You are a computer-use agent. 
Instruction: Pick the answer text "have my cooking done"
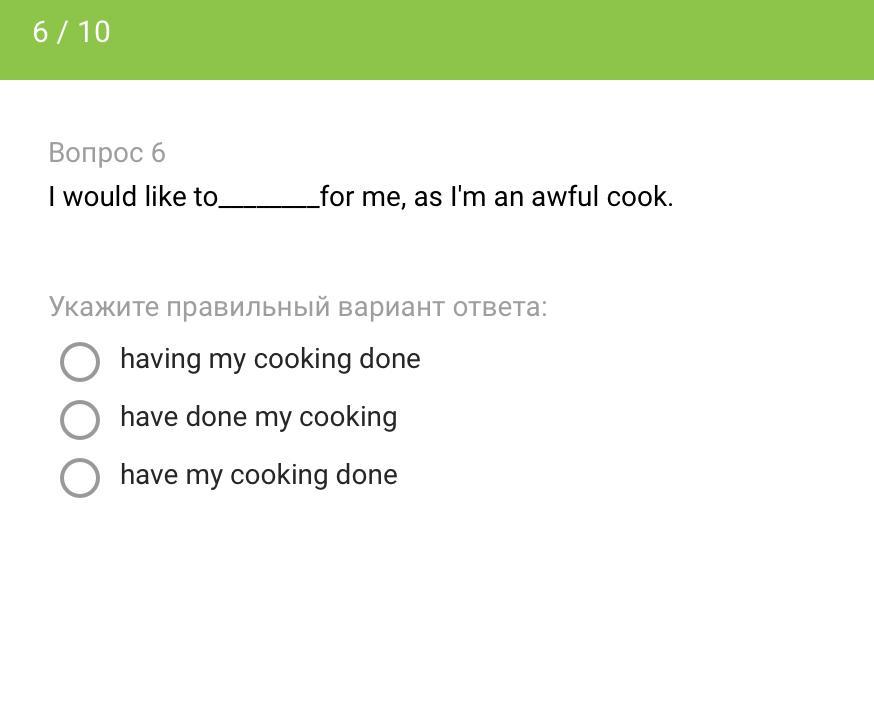258,475
